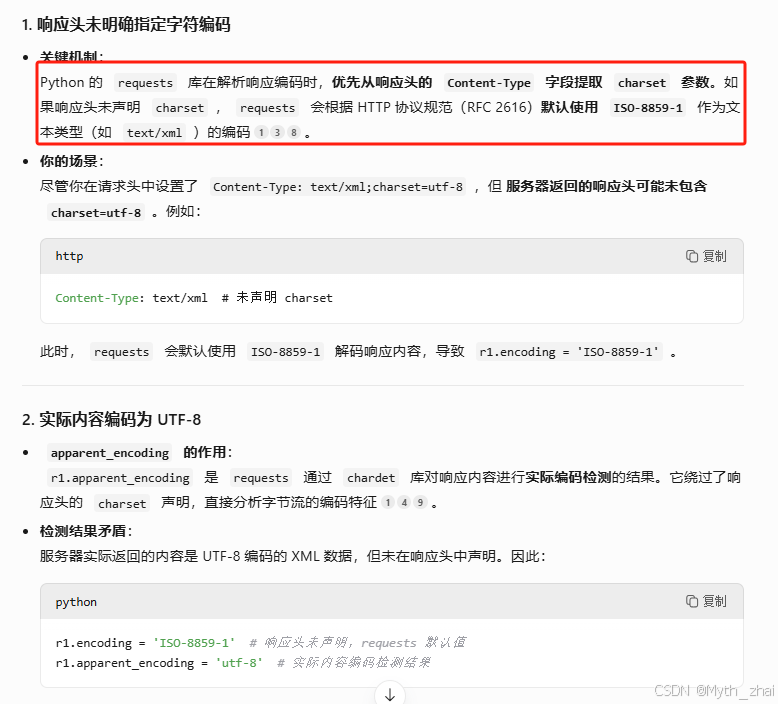Image resolution: width=778 pixels, height=704 pixels.
Task: Click the 'http' code block language label
Action: tap(69, 256)
